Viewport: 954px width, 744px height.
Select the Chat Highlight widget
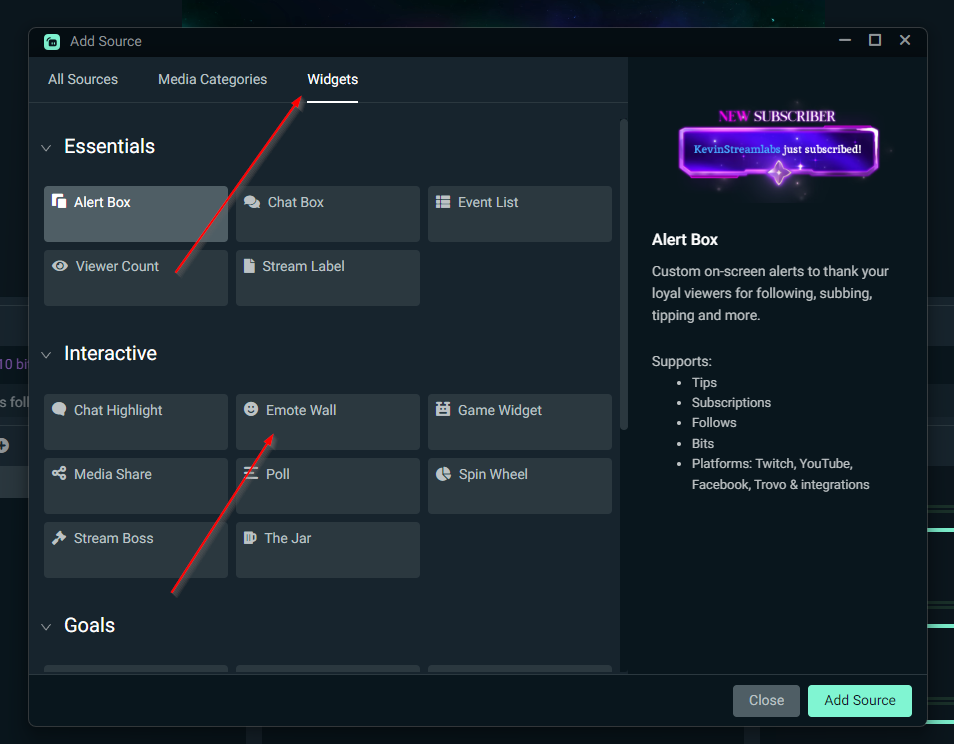tap(135, 422)
